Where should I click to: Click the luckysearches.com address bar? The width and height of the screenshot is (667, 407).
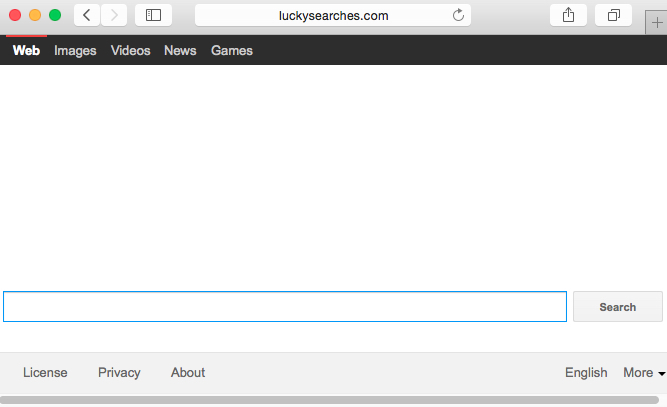pos(333,15)
